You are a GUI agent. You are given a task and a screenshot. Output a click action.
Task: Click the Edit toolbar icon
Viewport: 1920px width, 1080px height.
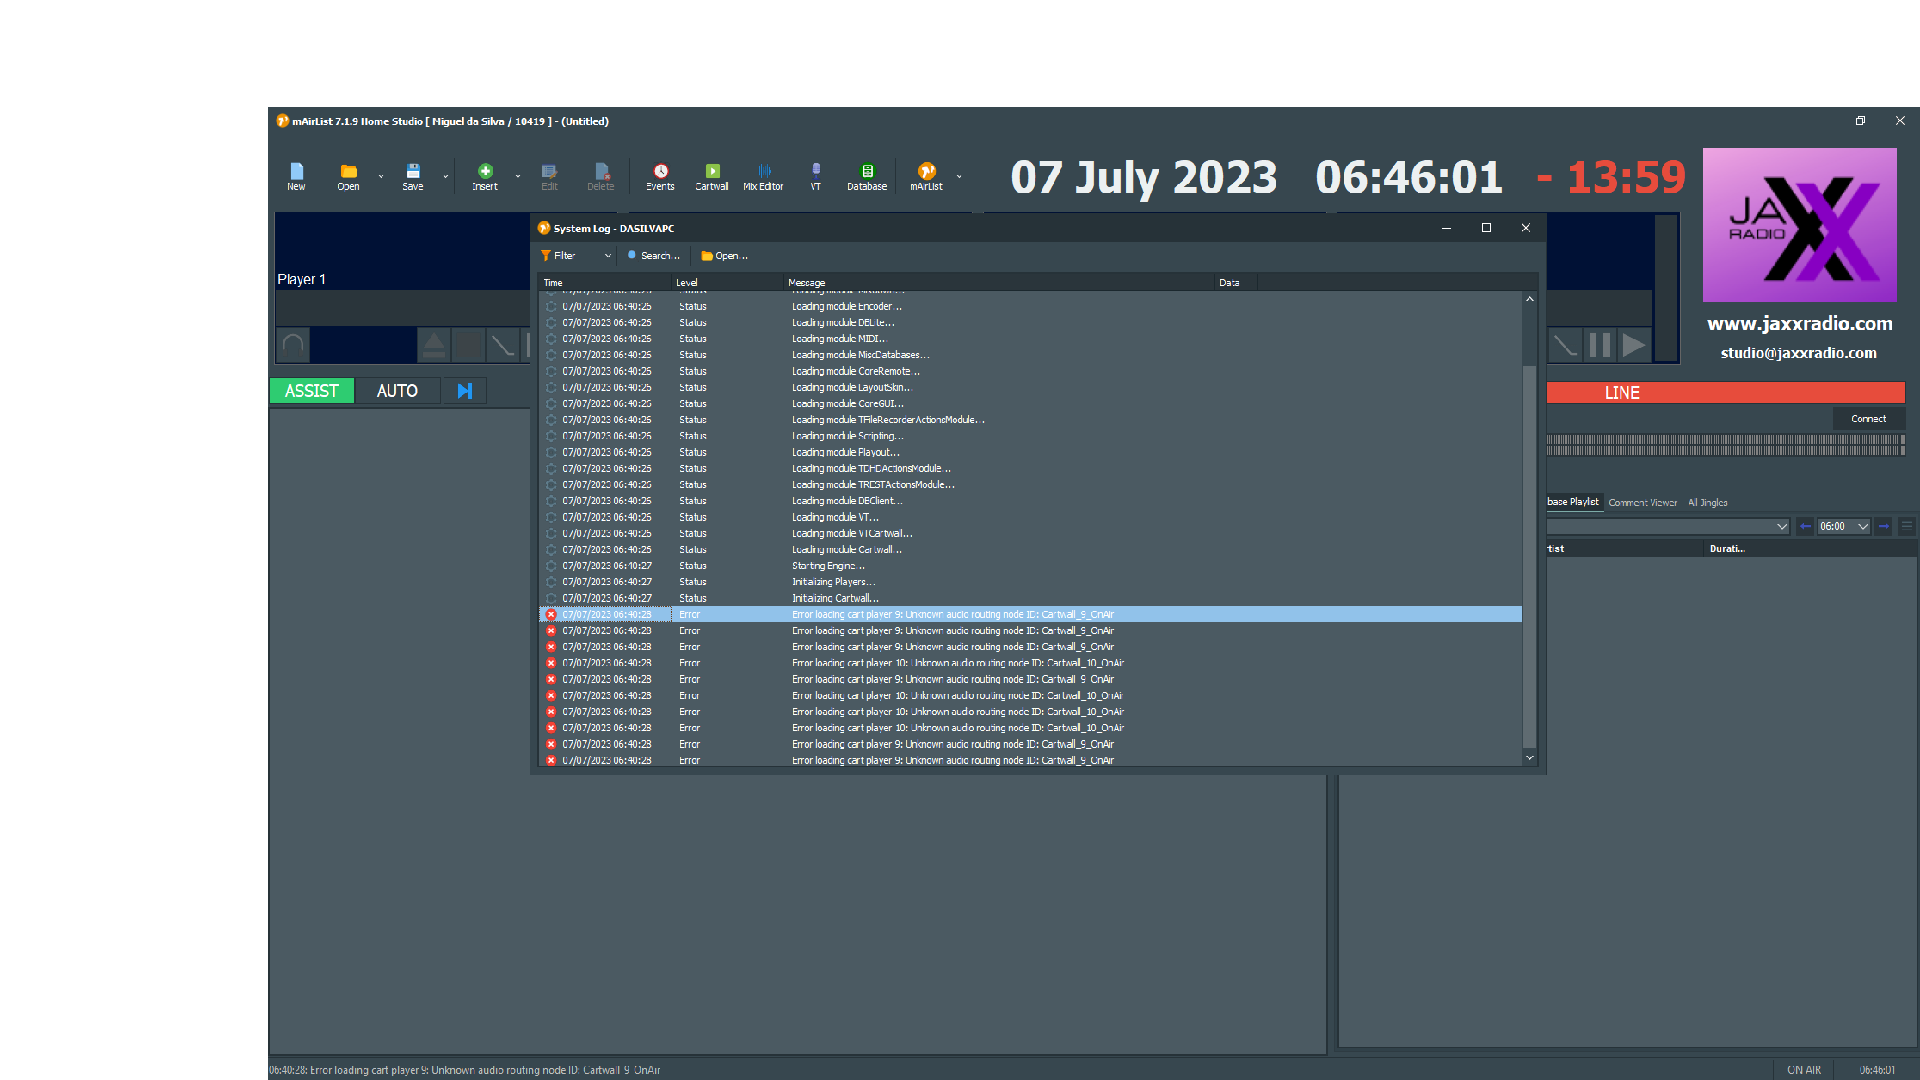(x=549, y=176)
